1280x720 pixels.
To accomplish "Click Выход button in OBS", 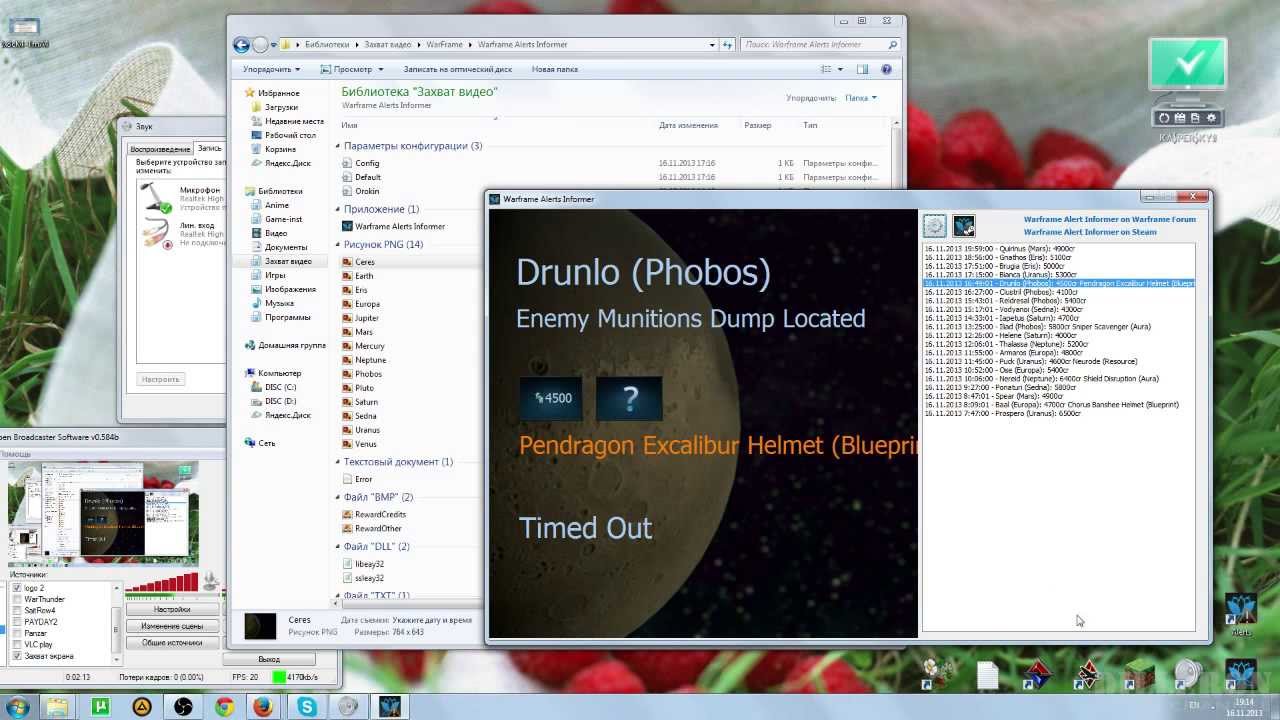I will click(268, 659).
